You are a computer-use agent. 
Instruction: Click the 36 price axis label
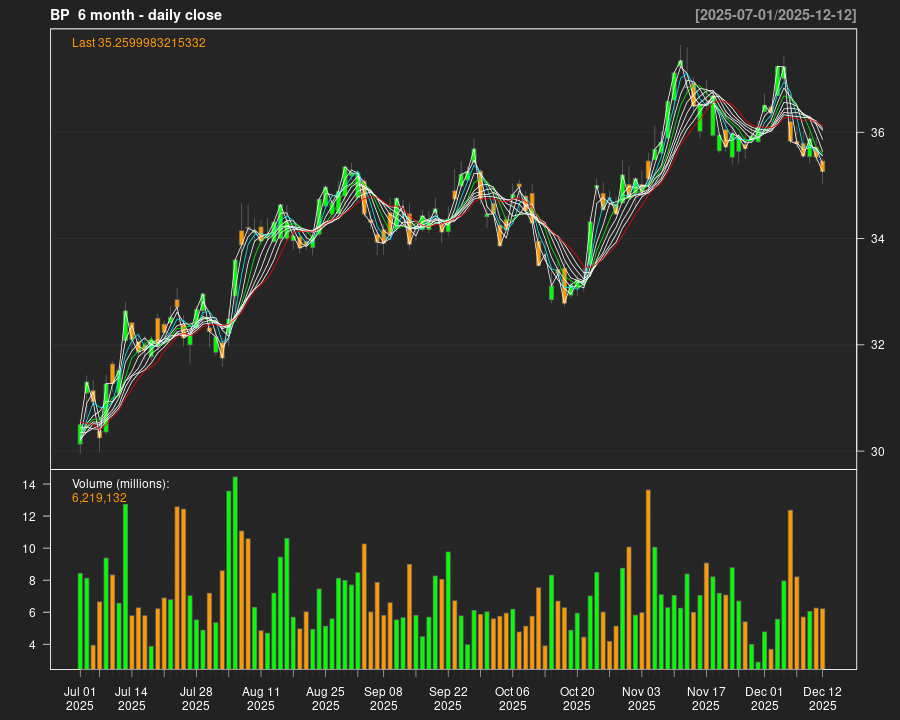click(877, 133)
